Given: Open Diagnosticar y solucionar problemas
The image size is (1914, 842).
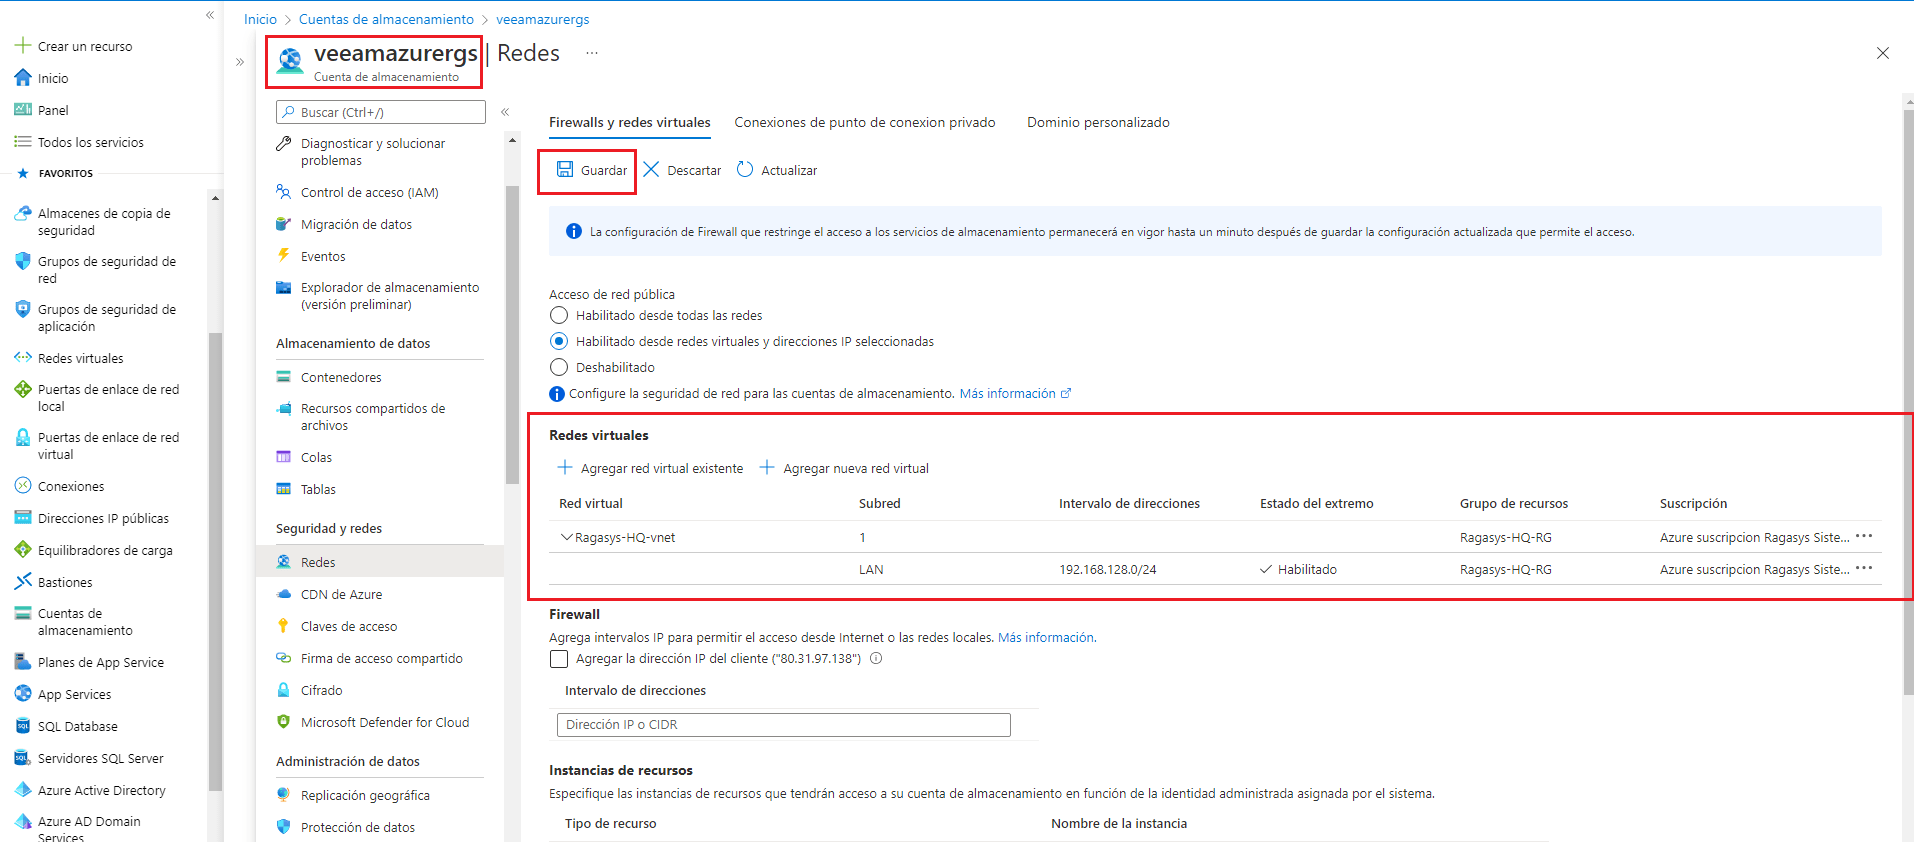Looking at the screenshot, I should pyautogui.click(x=373, y=151).
